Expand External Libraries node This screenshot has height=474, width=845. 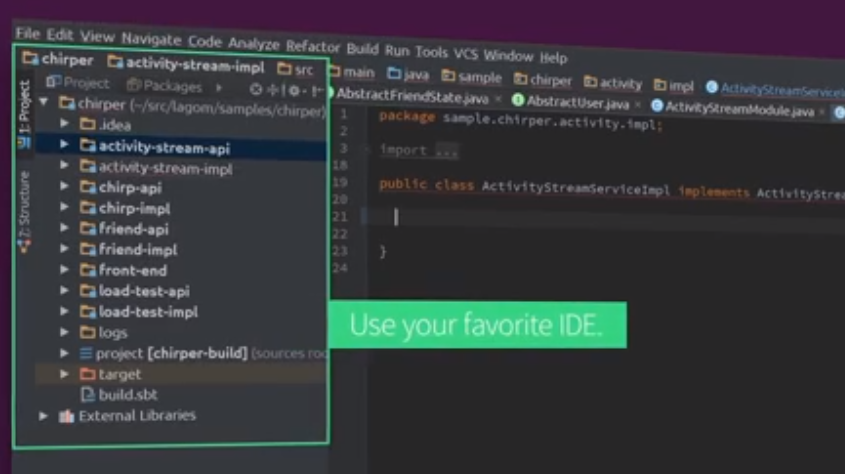tap(44, 416)
